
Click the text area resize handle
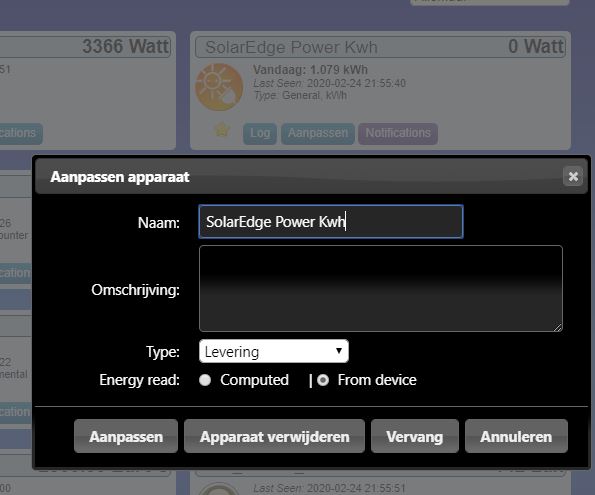point(558,327)
